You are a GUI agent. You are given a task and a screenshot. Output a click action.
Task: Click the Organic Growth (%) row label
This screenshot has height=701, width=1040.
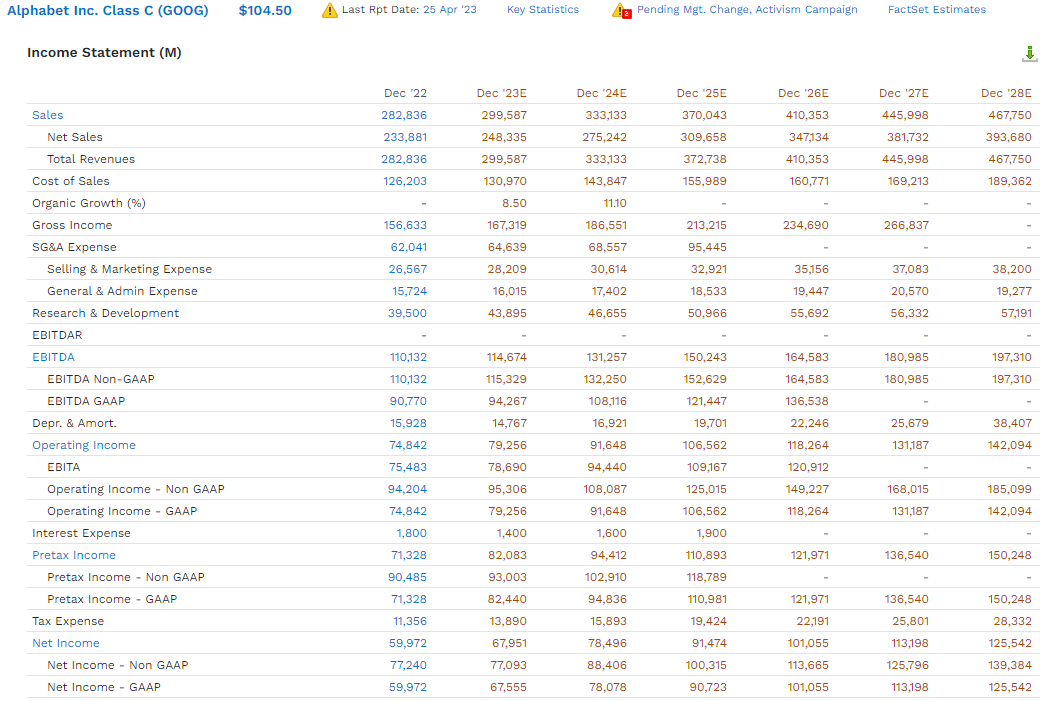coord(89,203)
